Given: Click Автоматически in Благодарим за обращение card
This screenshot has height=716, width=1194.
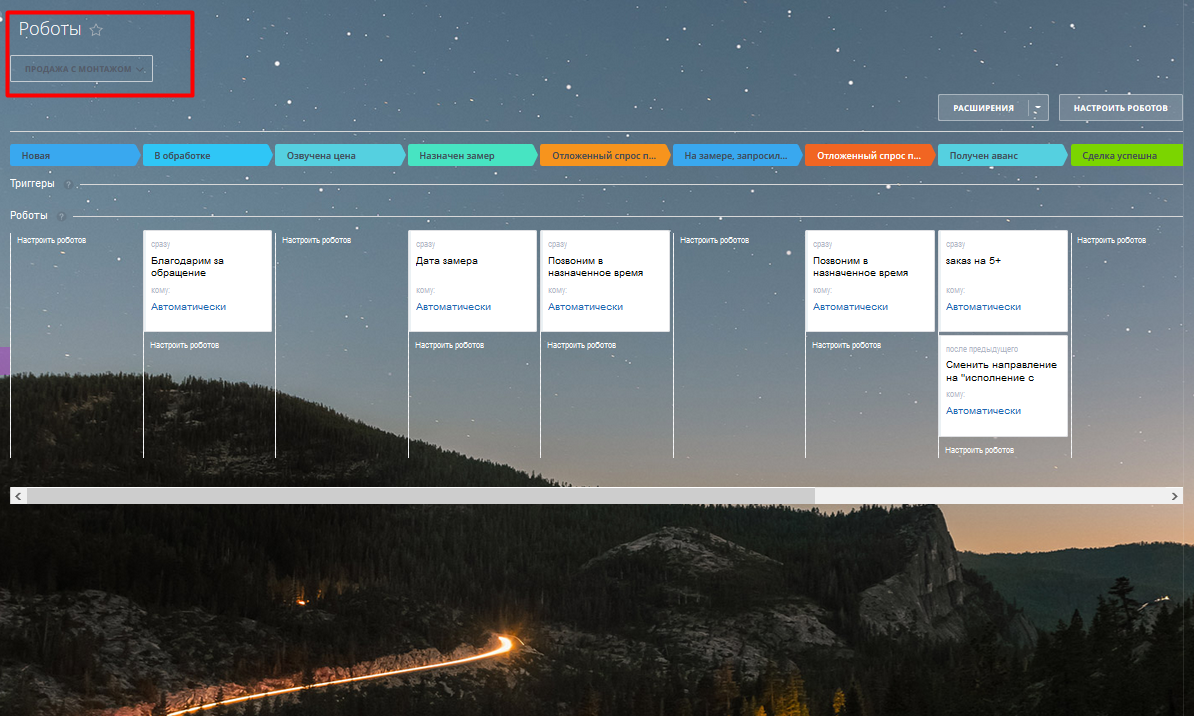Looking at the screenshot, I should click(x=188, y=307).
